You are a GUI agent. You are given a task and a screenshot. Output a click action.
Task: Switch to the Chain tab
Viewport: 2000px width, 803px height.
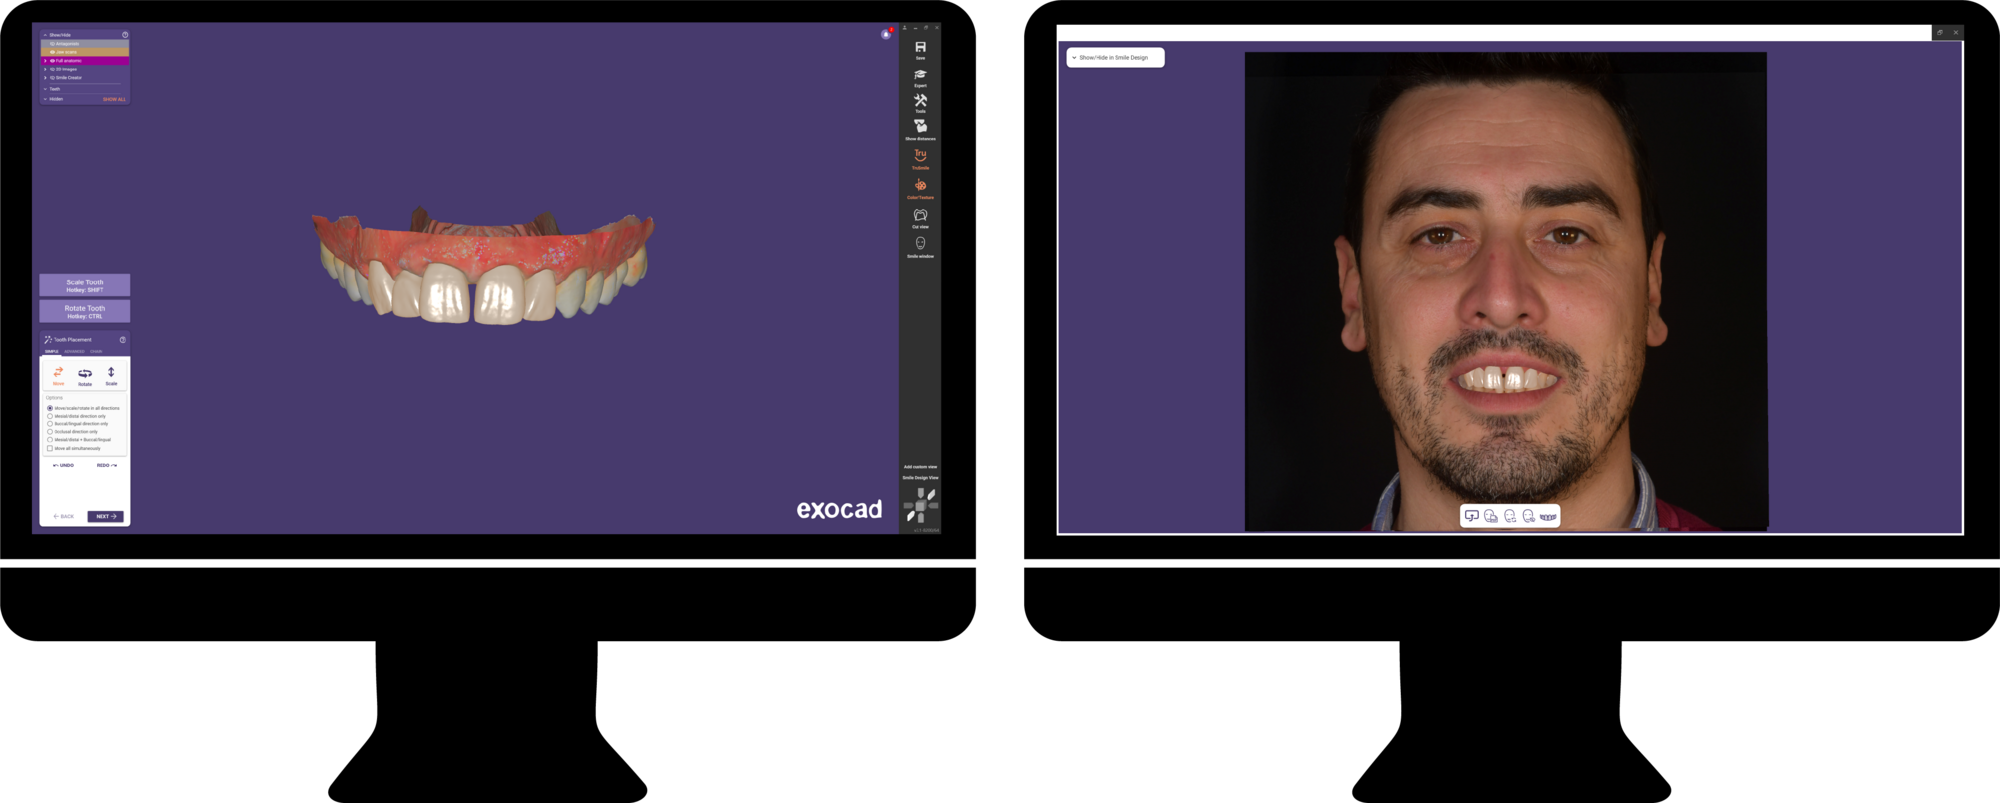[x=97, y=352]
